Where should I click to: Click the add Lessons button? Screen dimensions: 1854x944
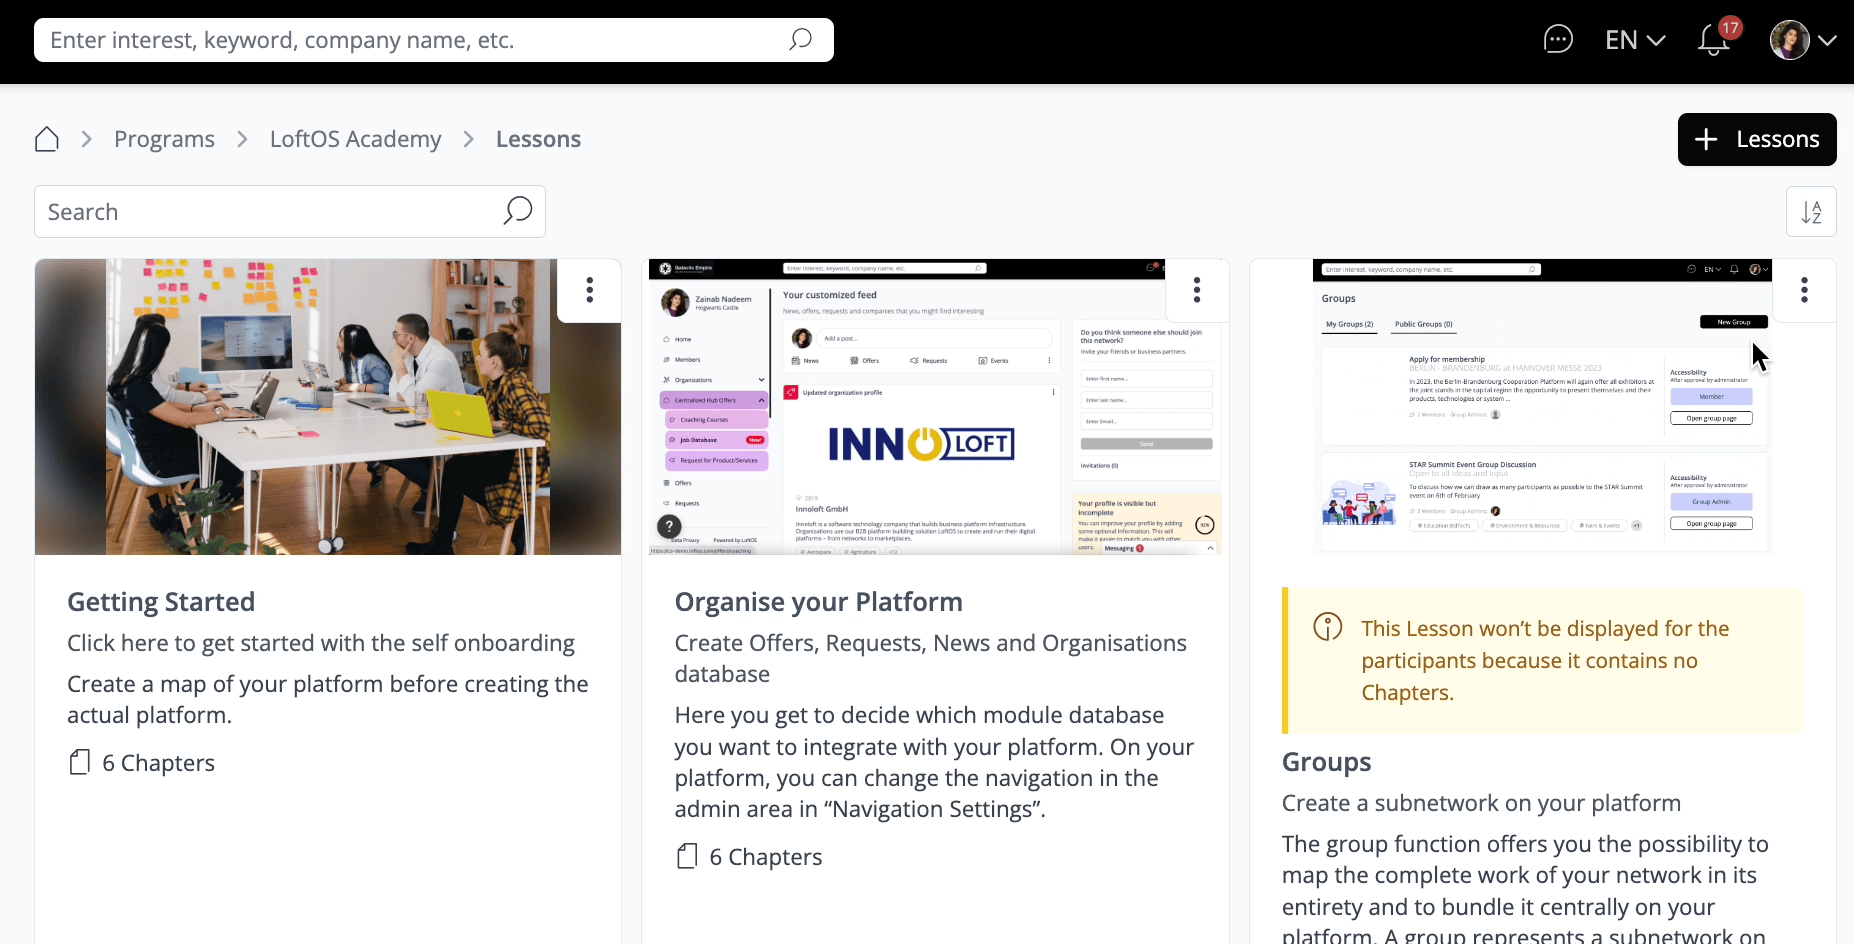pos(1756,139)
